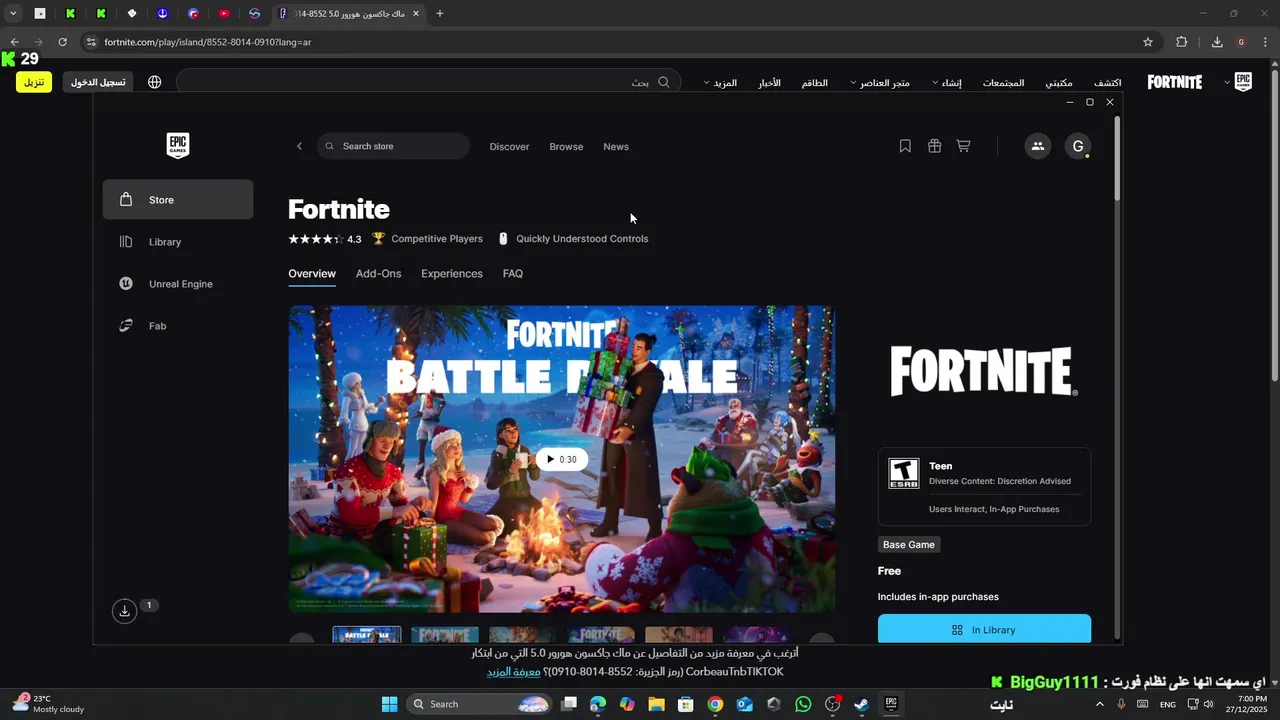Open downloads icon at sidebar bottom
Image resolution: width=1280 pixels, height=720 pixels.
(124, 611)
